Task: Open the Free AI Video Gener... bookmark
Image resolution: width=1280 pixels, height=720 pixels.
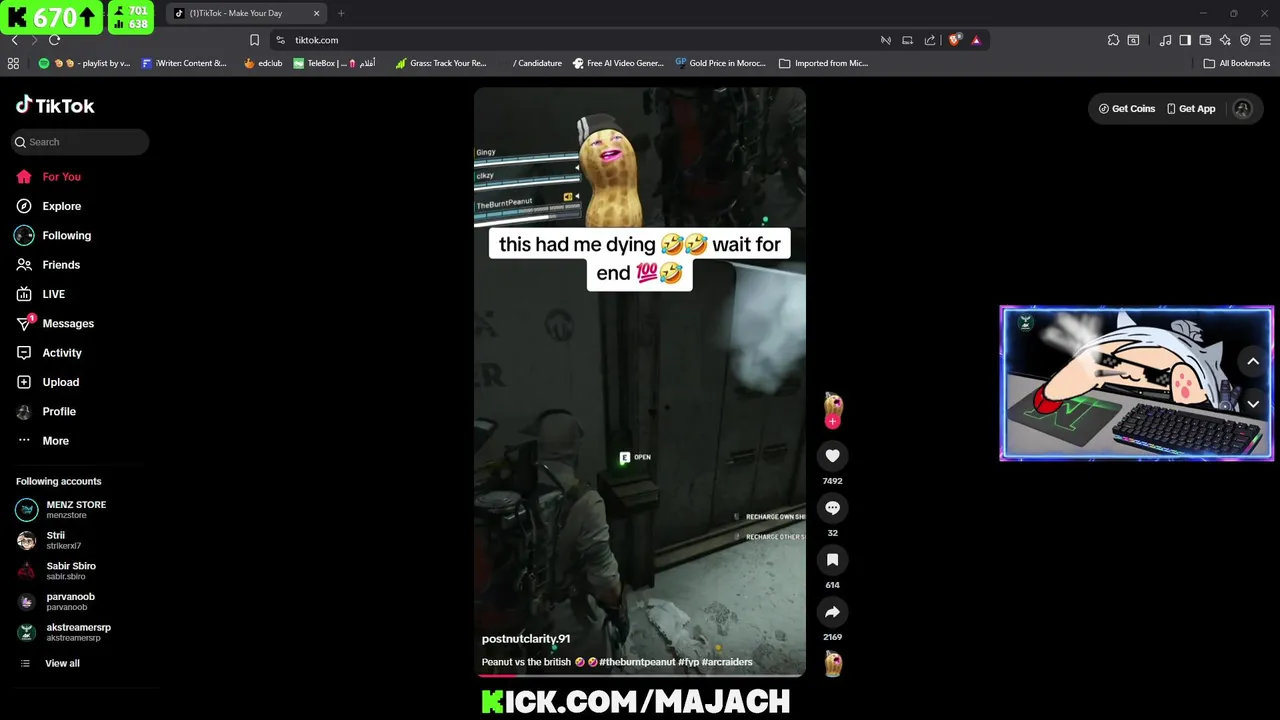Action: click(618, 63)
